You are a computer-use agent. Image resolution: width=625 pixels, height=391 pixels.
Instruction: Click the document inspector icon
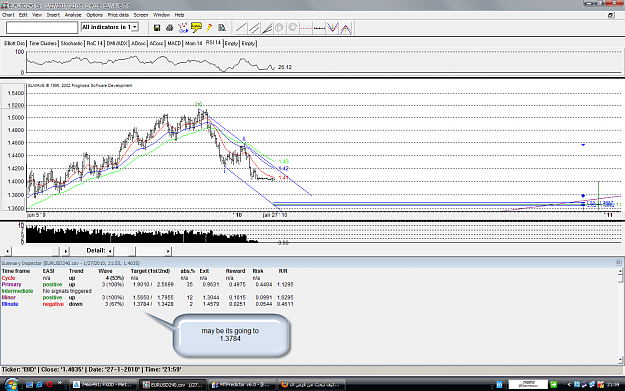(222, 28)
